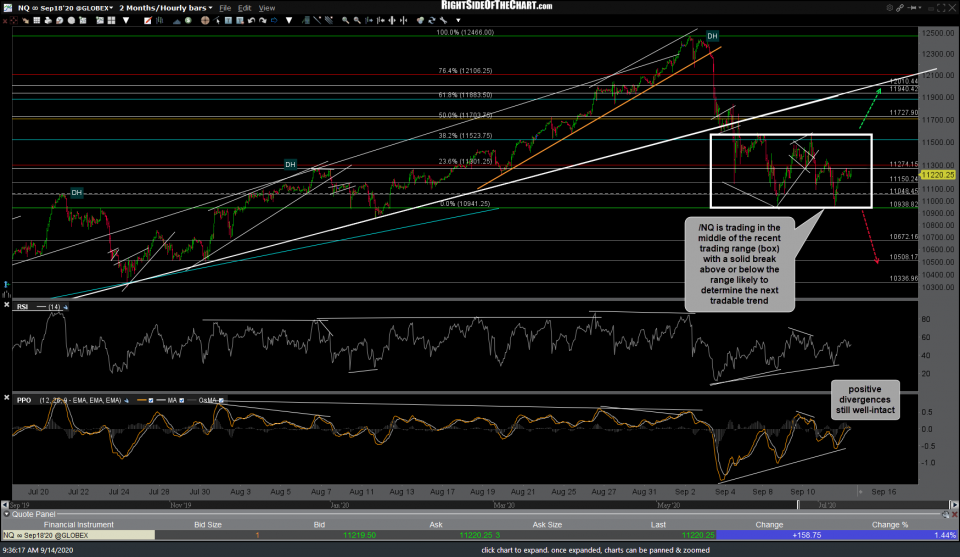The image size is (960, 557).
Task: Expand the last toolbar dropdown arrow
Action: point(458,20)
